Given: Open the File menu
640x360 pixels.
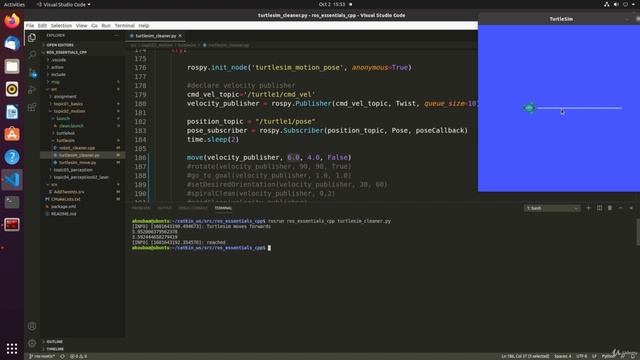Looking at the screenshot, I should [30, 25].
